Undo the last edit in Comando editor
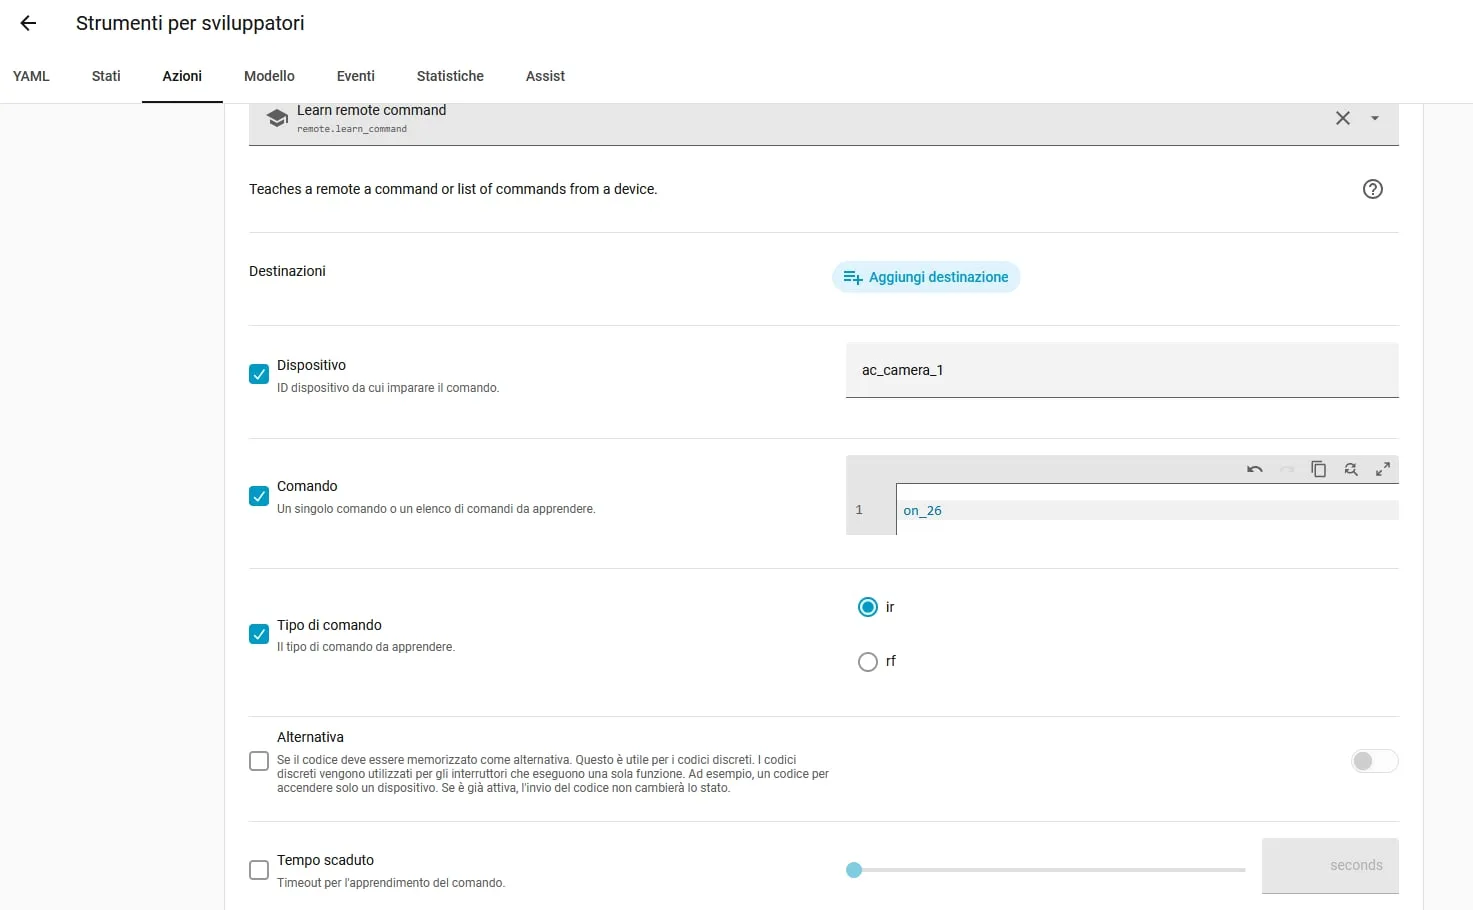This screenshot has height=910, width=1473. [1255, 469]
